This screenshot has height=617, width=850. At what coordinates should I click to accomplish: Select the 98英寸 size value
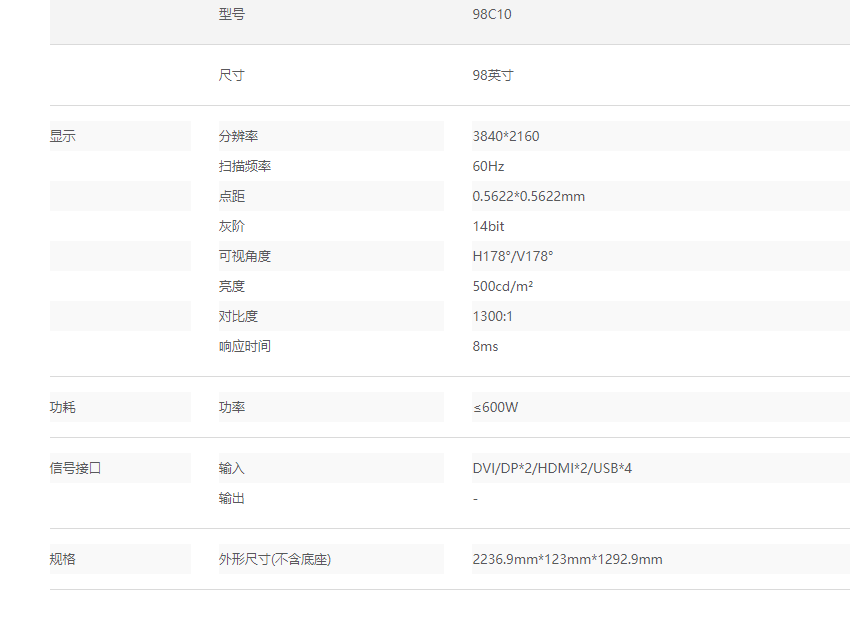(x=493, y=76)
